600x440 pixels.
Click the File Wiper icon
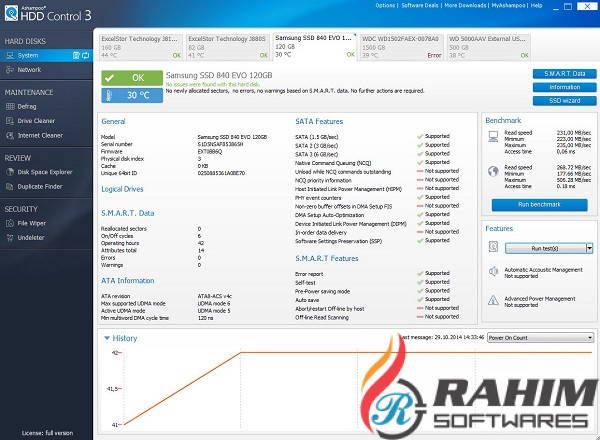pyautogui.click(x=10, y=223)
